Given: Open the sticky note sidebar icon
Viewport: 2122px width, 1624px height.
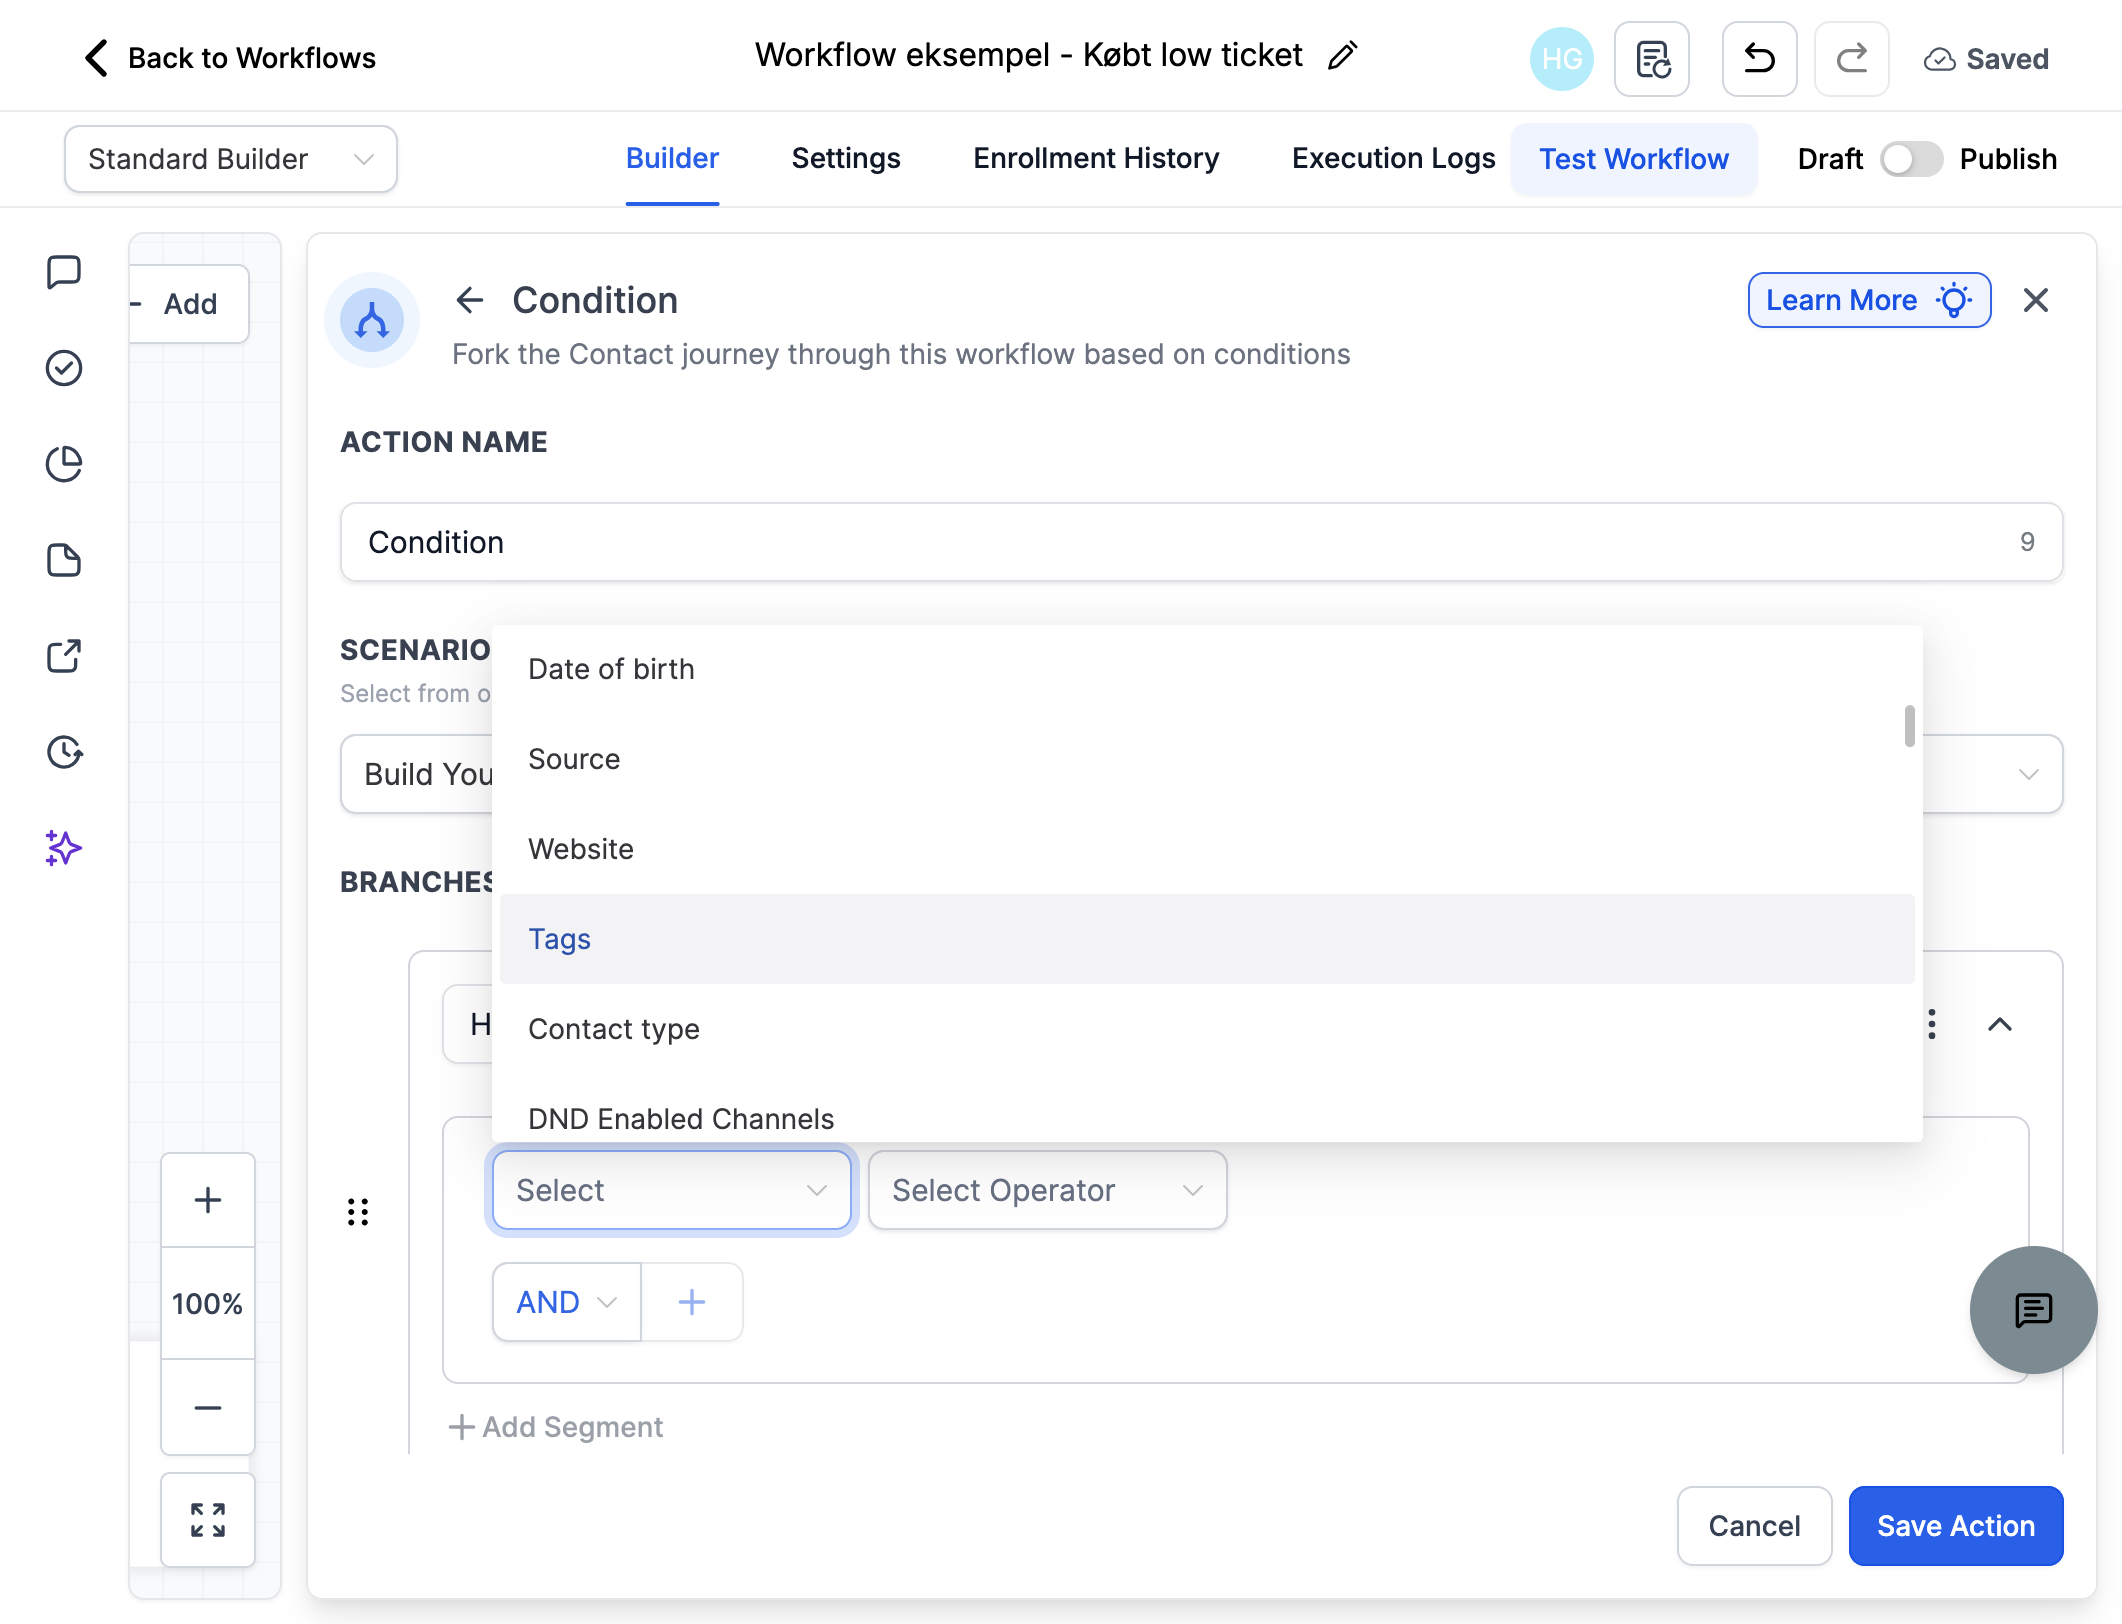Looking at the screenshot, I should [x=64, y=560].
